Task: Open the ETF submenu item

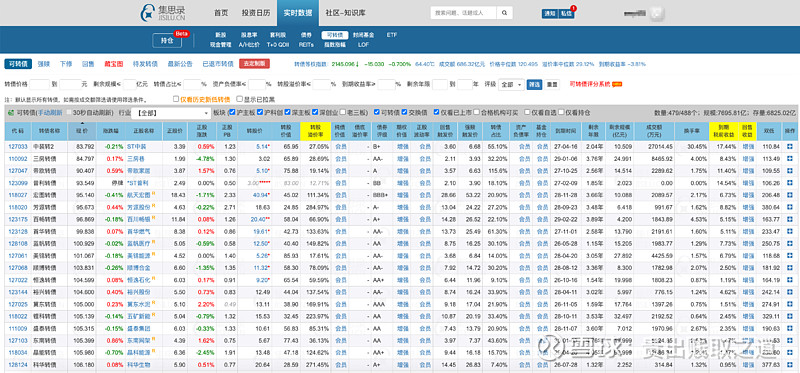Action: tap(391, 35)
